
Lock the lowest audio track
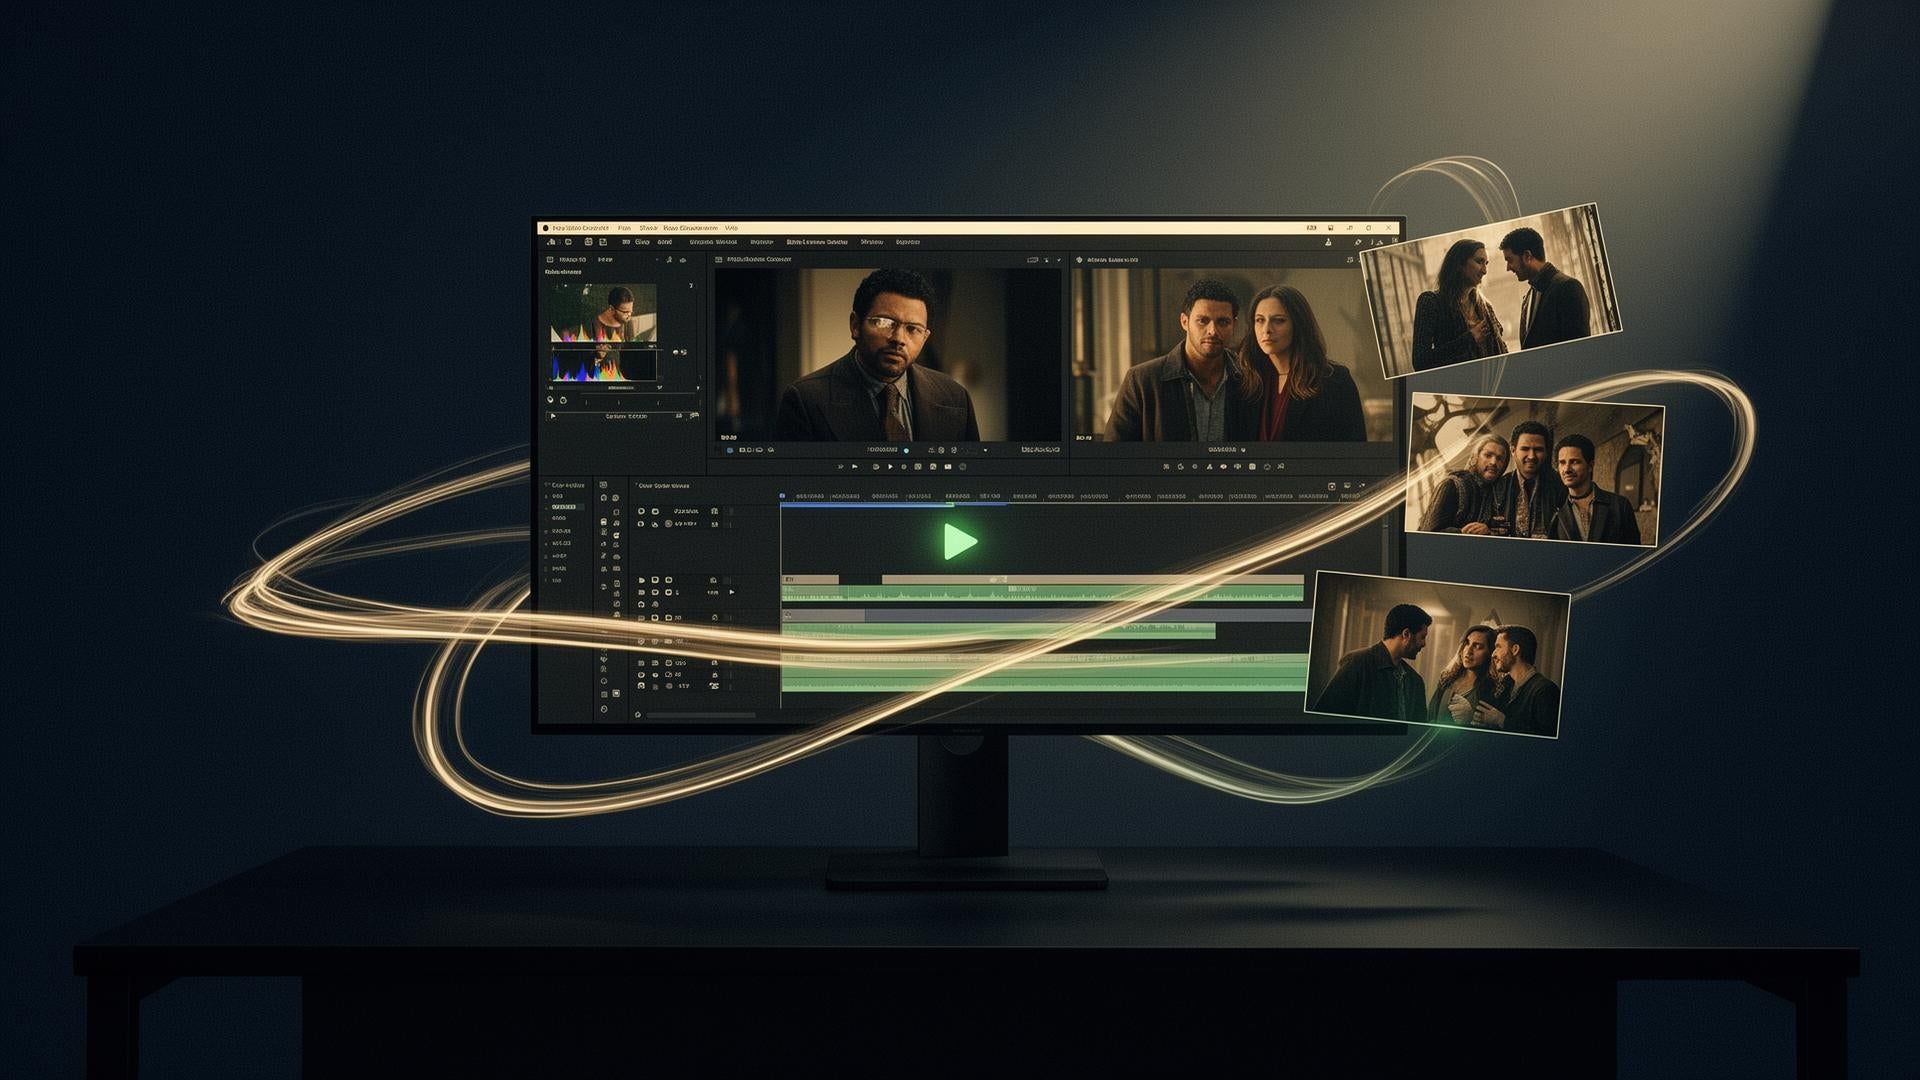click(x=715, y=686)
